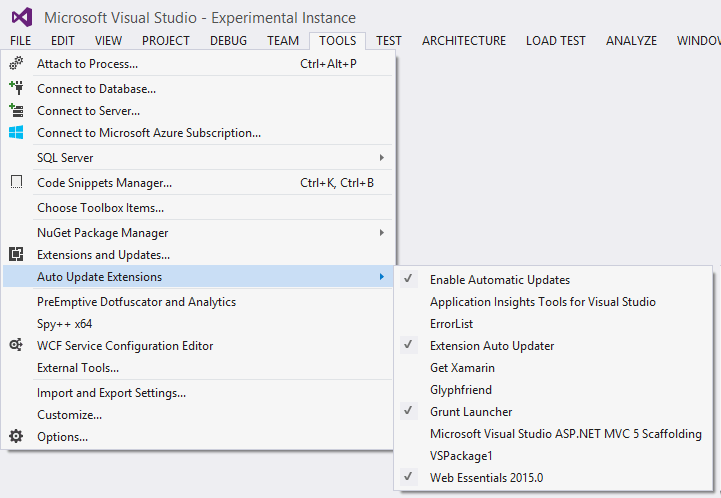Click the Connect to Database plug icon

[16, 88]
